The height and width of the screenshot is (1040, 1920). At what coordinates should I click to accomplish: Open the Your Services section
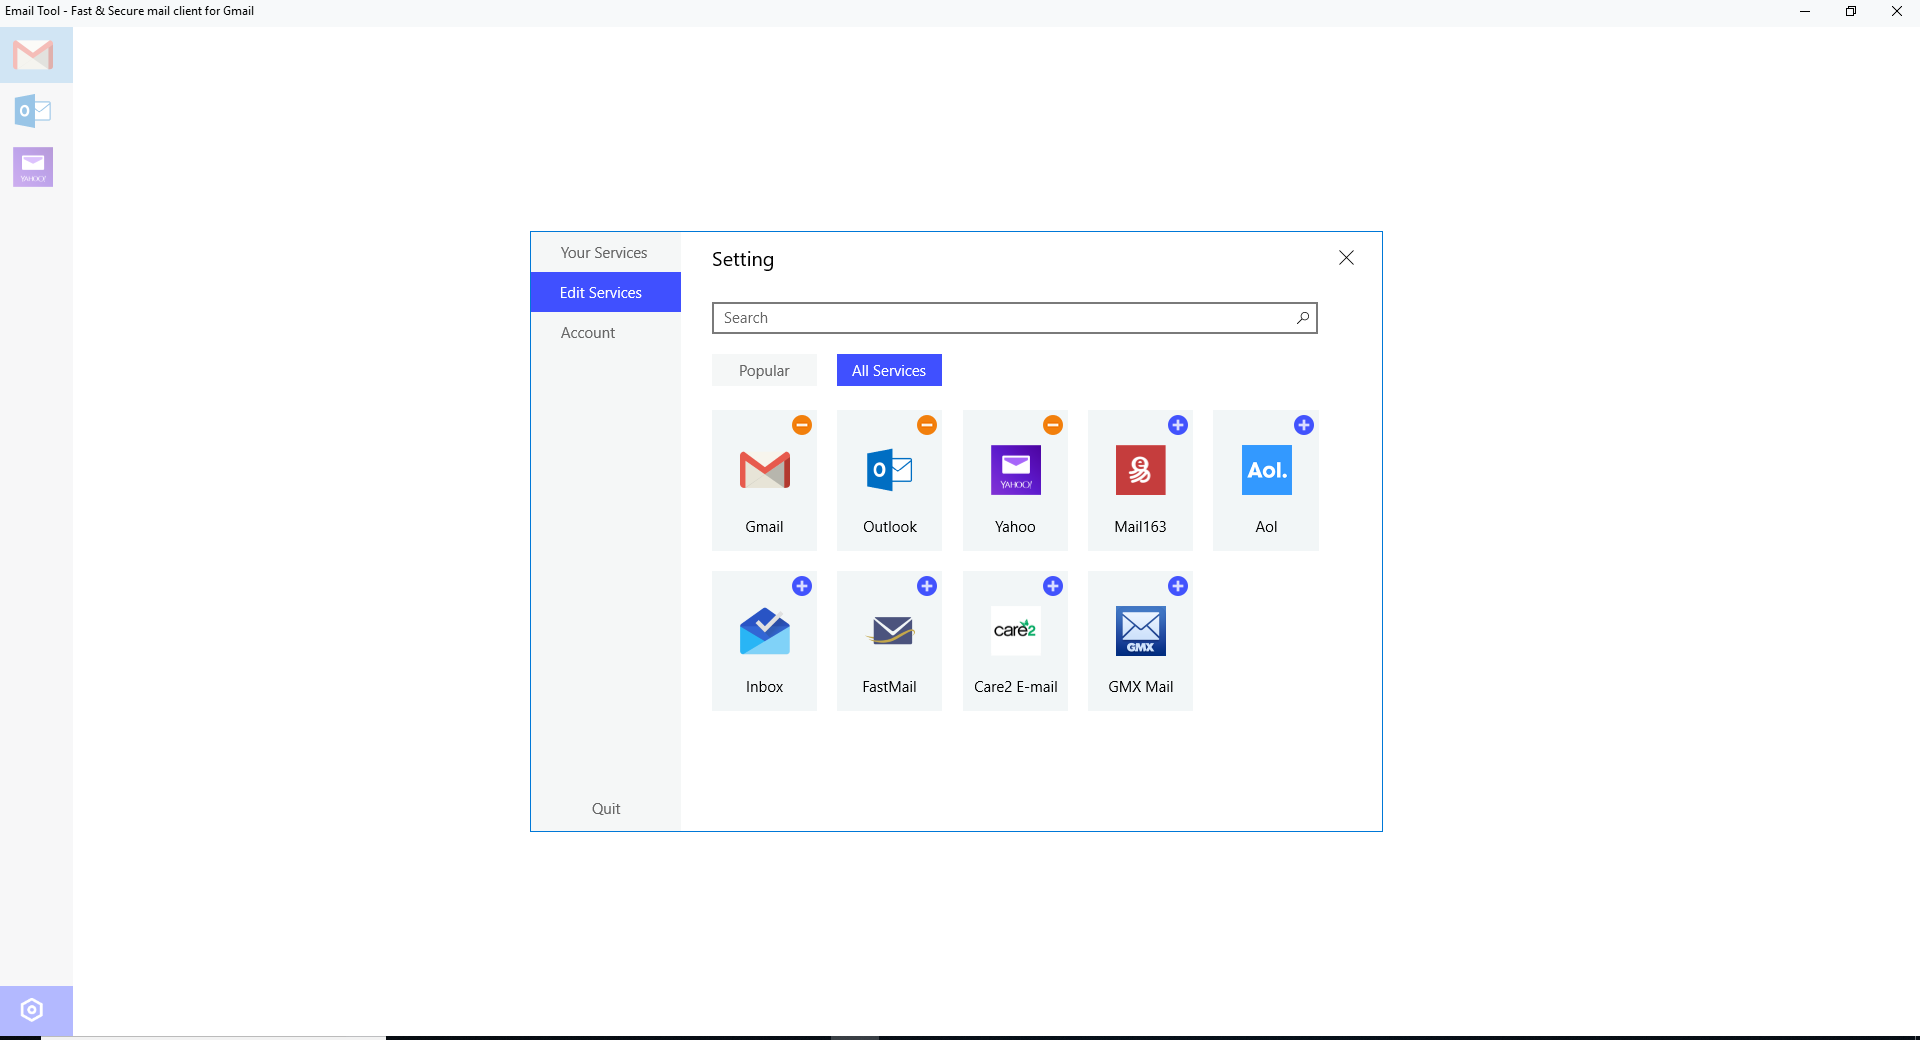pos(606,253)
